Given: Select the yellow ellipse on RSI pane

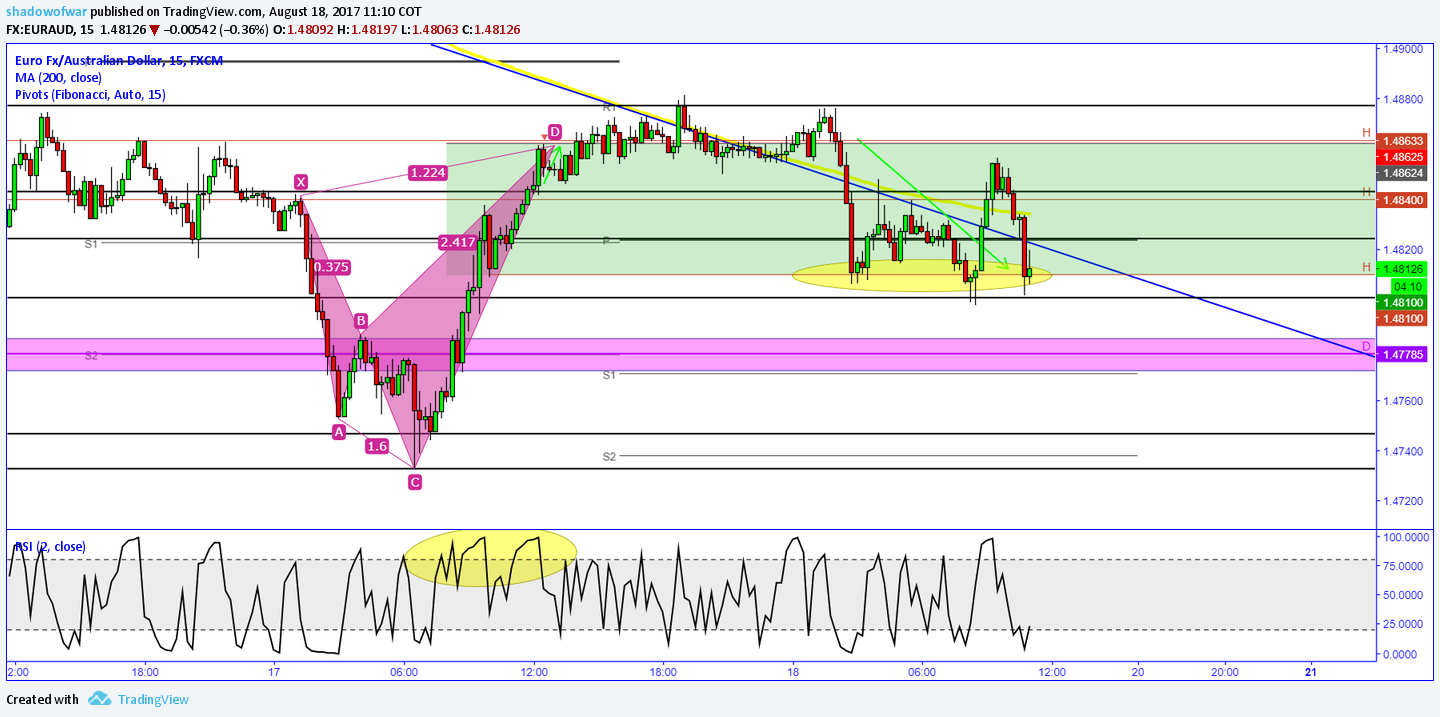Looking at the screenshot, I should tap(491, 558).
